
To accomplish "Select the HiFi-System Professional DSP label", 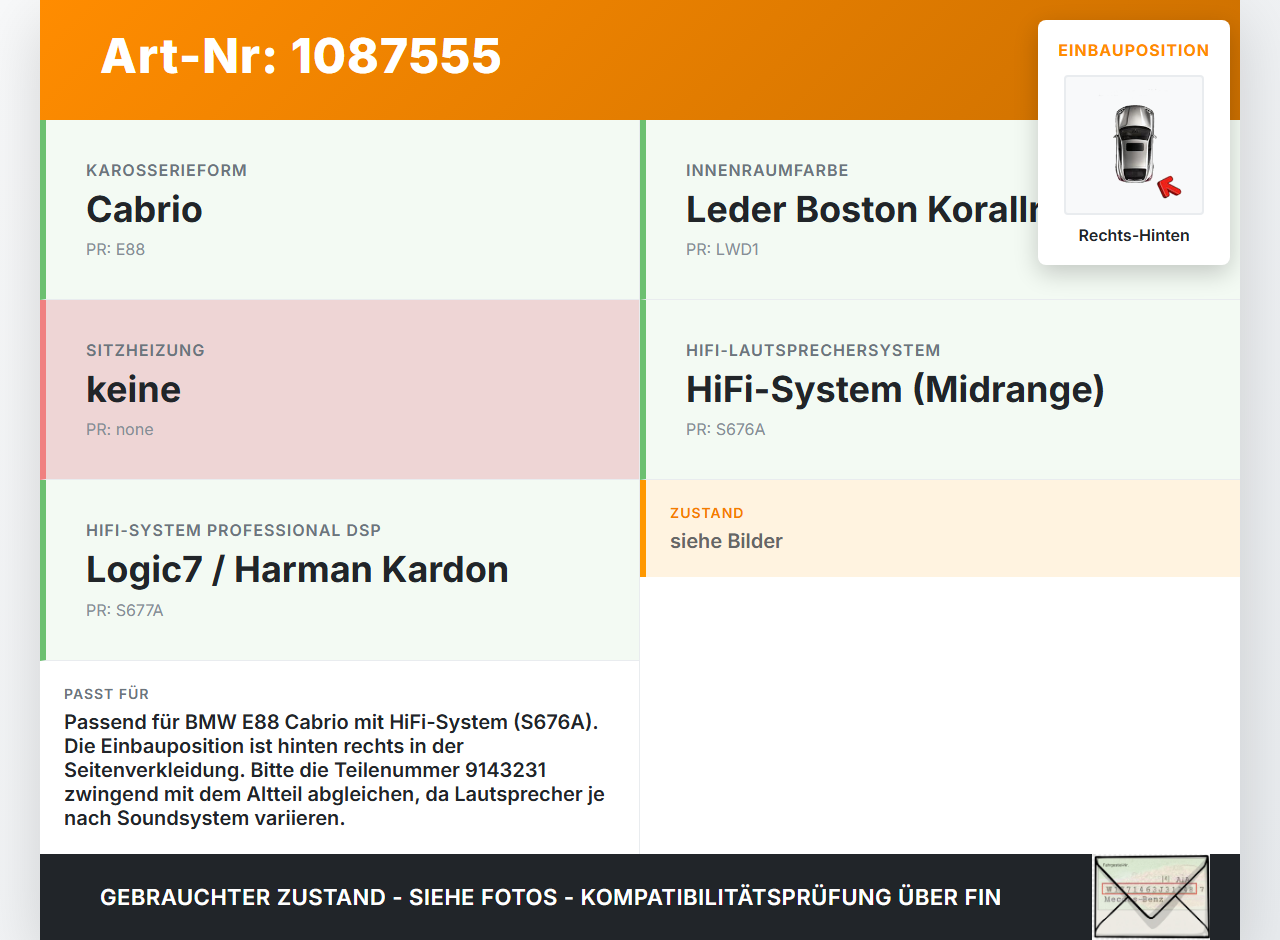I will tap(233, 530).
